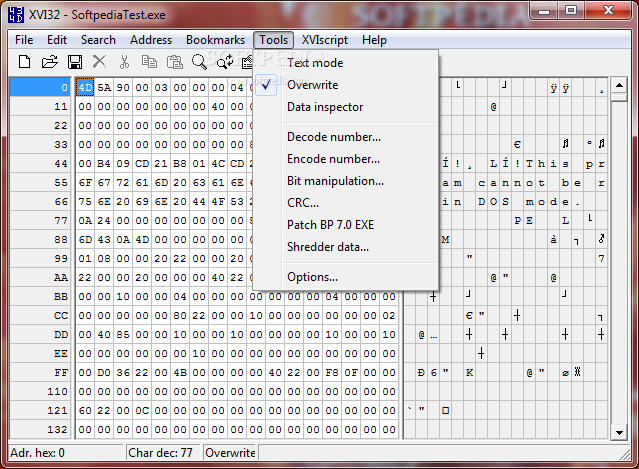Screen dimensions: 639x469
Task: Toggle Text mode in Tools menu
Action: [346, 63]
